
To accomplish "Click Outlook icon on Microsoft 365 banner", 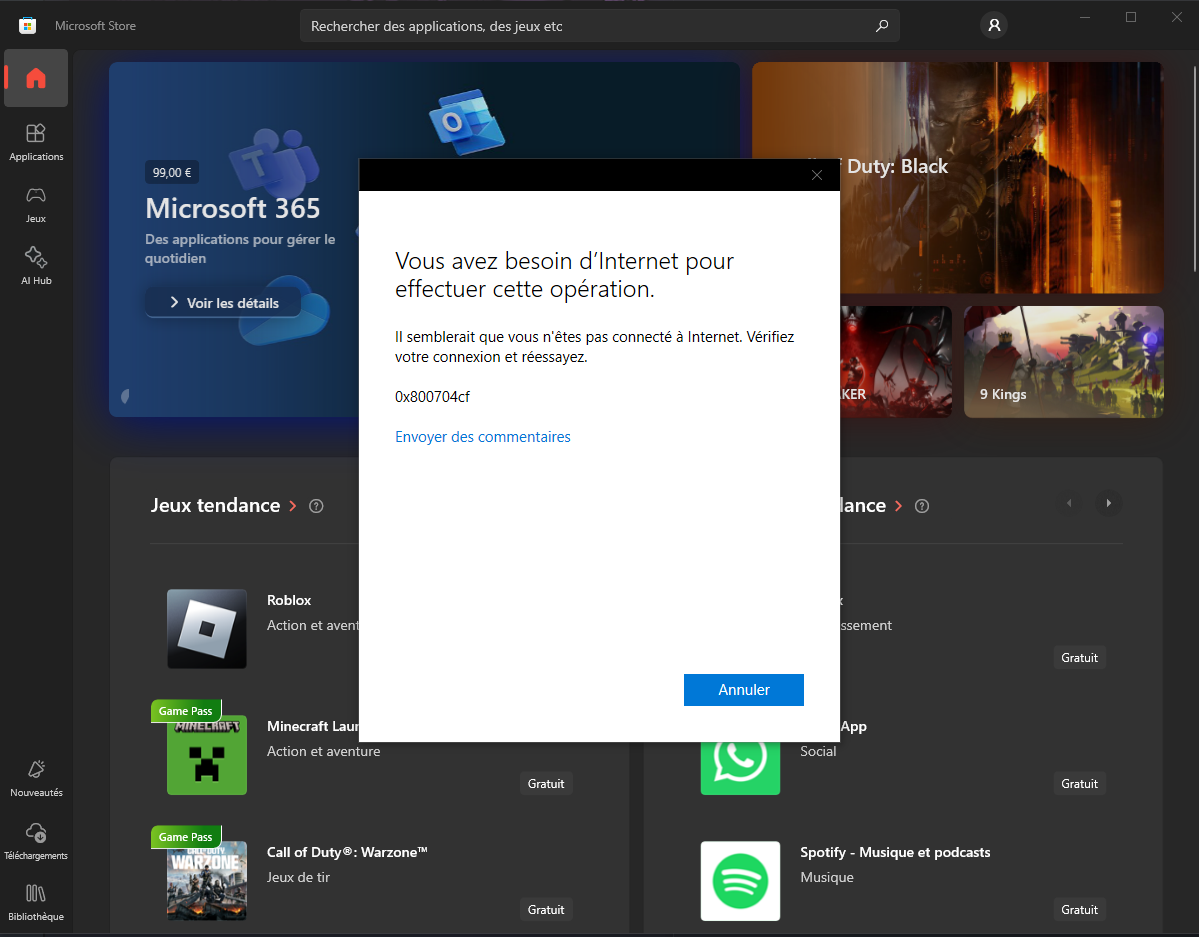I will pyautogui.click(x=466, y=122).
